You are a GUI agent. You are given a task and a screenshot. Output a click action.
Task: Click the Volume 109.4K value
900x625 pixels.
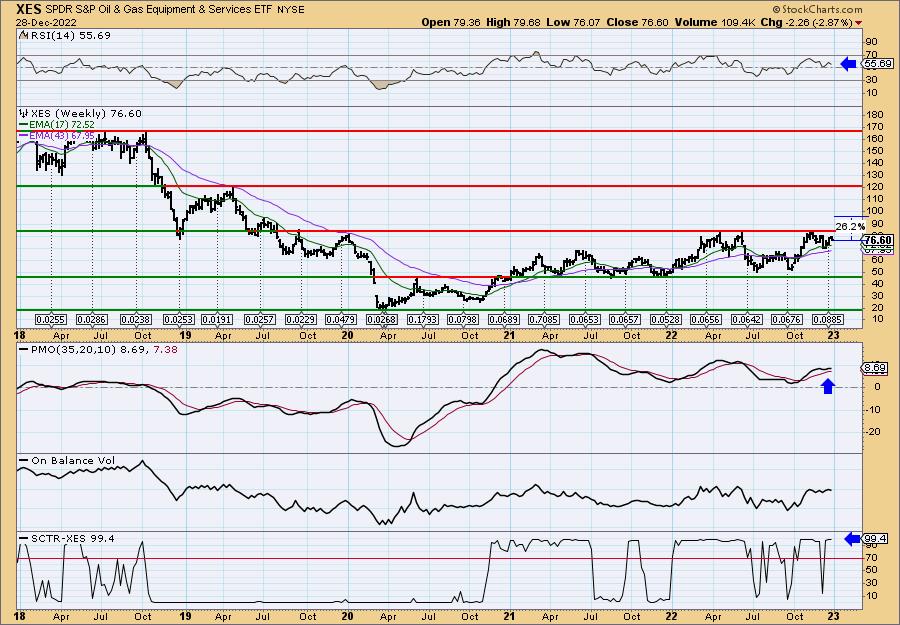tap(715, 22)
